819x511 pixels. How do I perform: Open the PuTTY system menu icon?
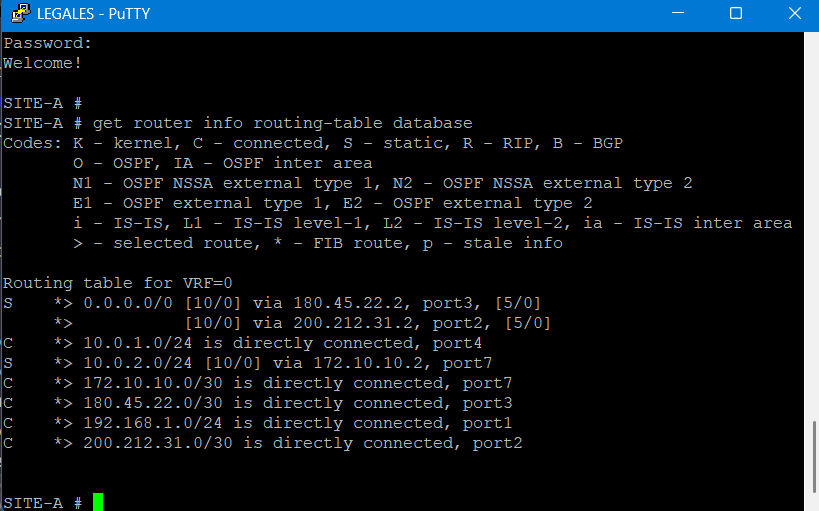click(x=17, y=14)
